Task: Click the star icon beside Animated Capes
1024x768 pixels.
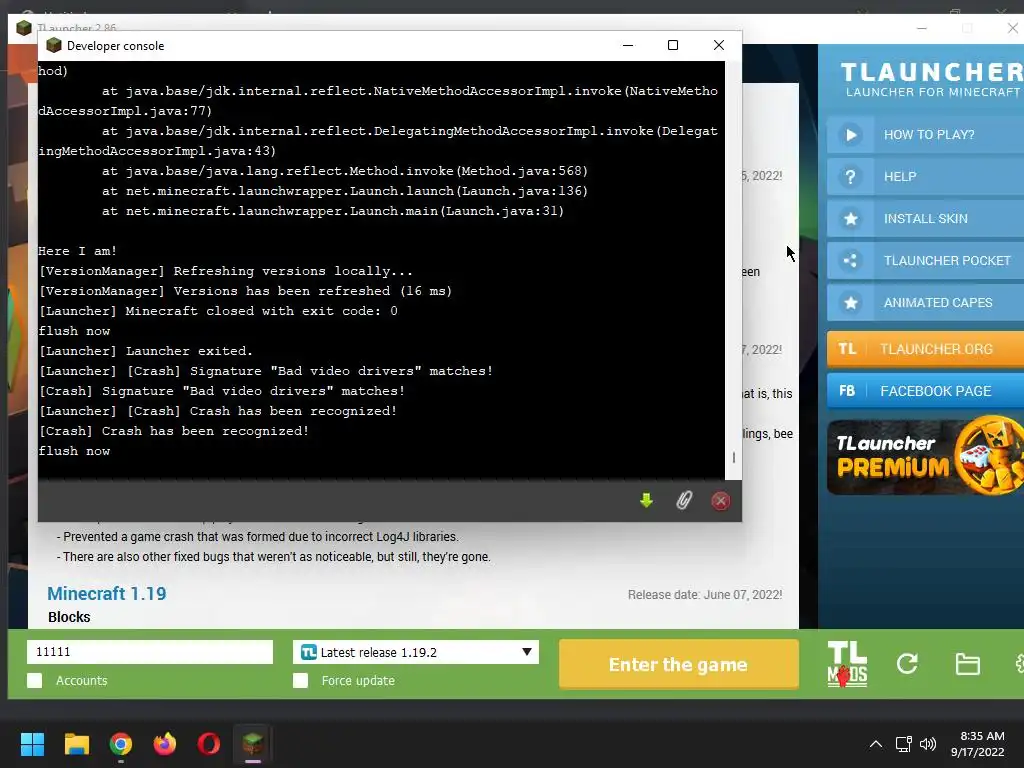Action: [850, 302]
